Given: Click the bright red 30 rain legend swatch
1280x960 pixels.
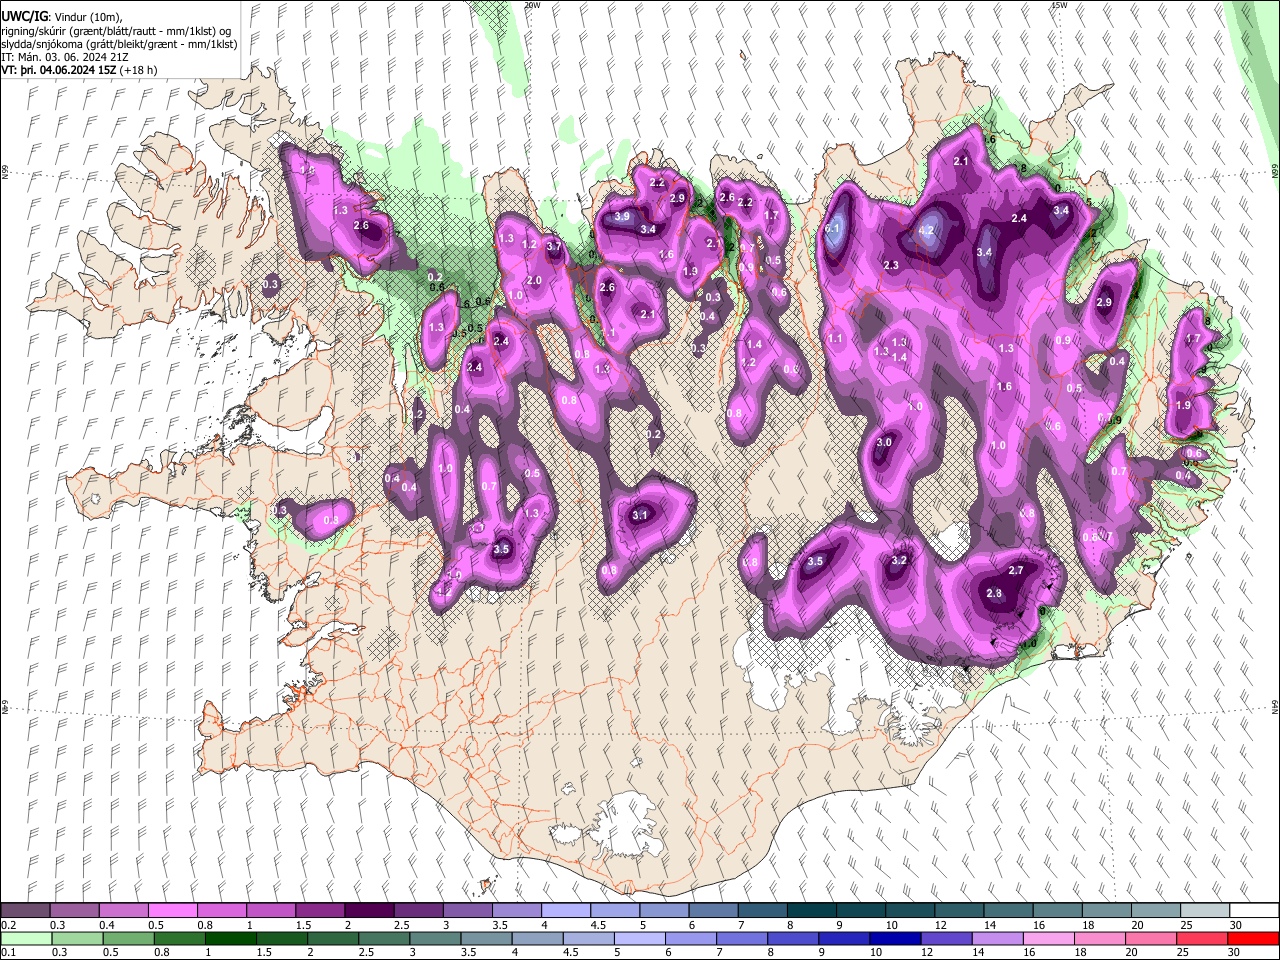Looking at the screenshot, I should pyautogui.click(x=1253, y=938).
